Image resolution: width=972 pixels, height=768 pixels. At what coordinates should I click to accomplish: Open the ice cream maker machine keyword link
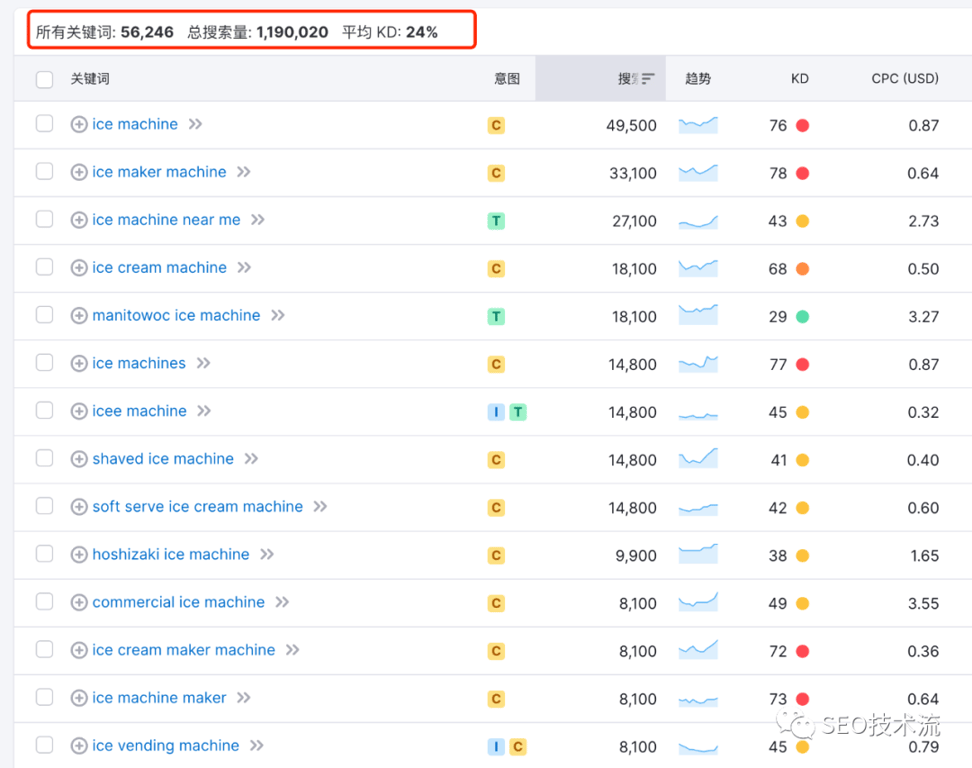[x=183, y=650]
